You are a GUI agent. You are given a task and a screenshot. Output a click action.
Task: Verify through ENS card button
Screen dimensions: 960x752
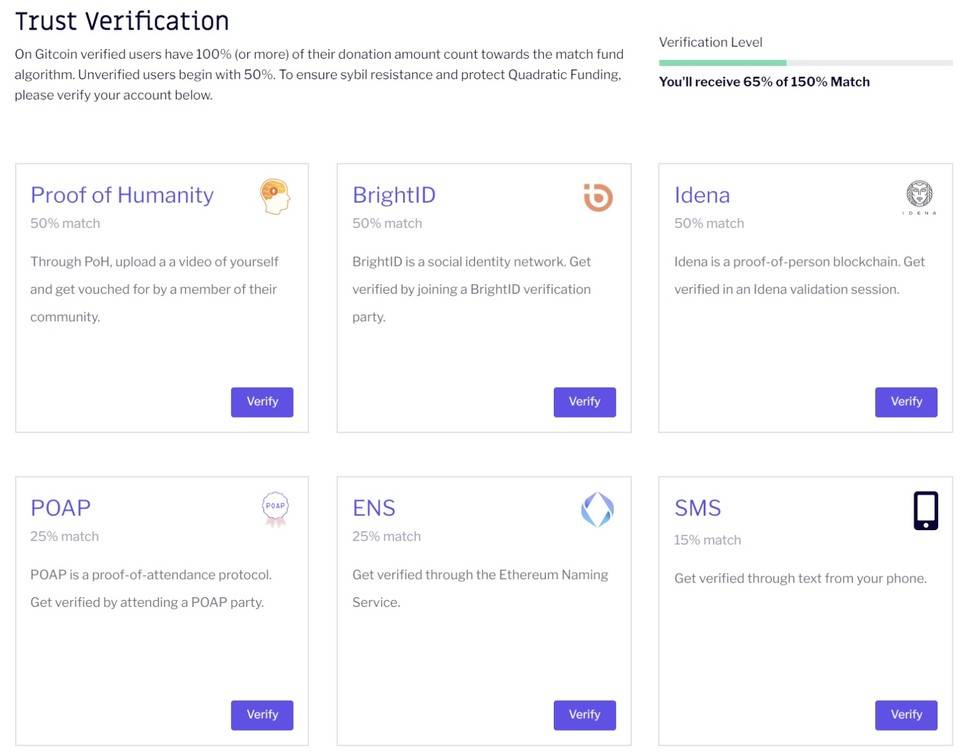point(585,715)
